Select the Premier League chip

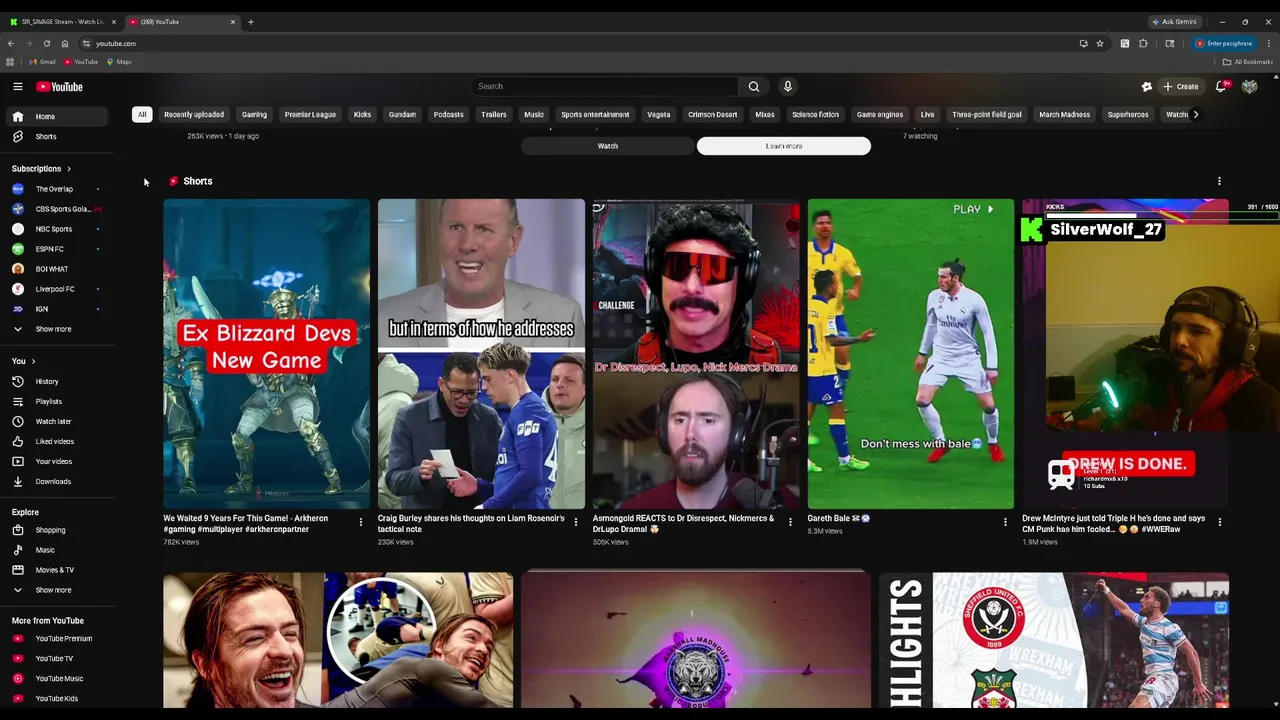310,114
